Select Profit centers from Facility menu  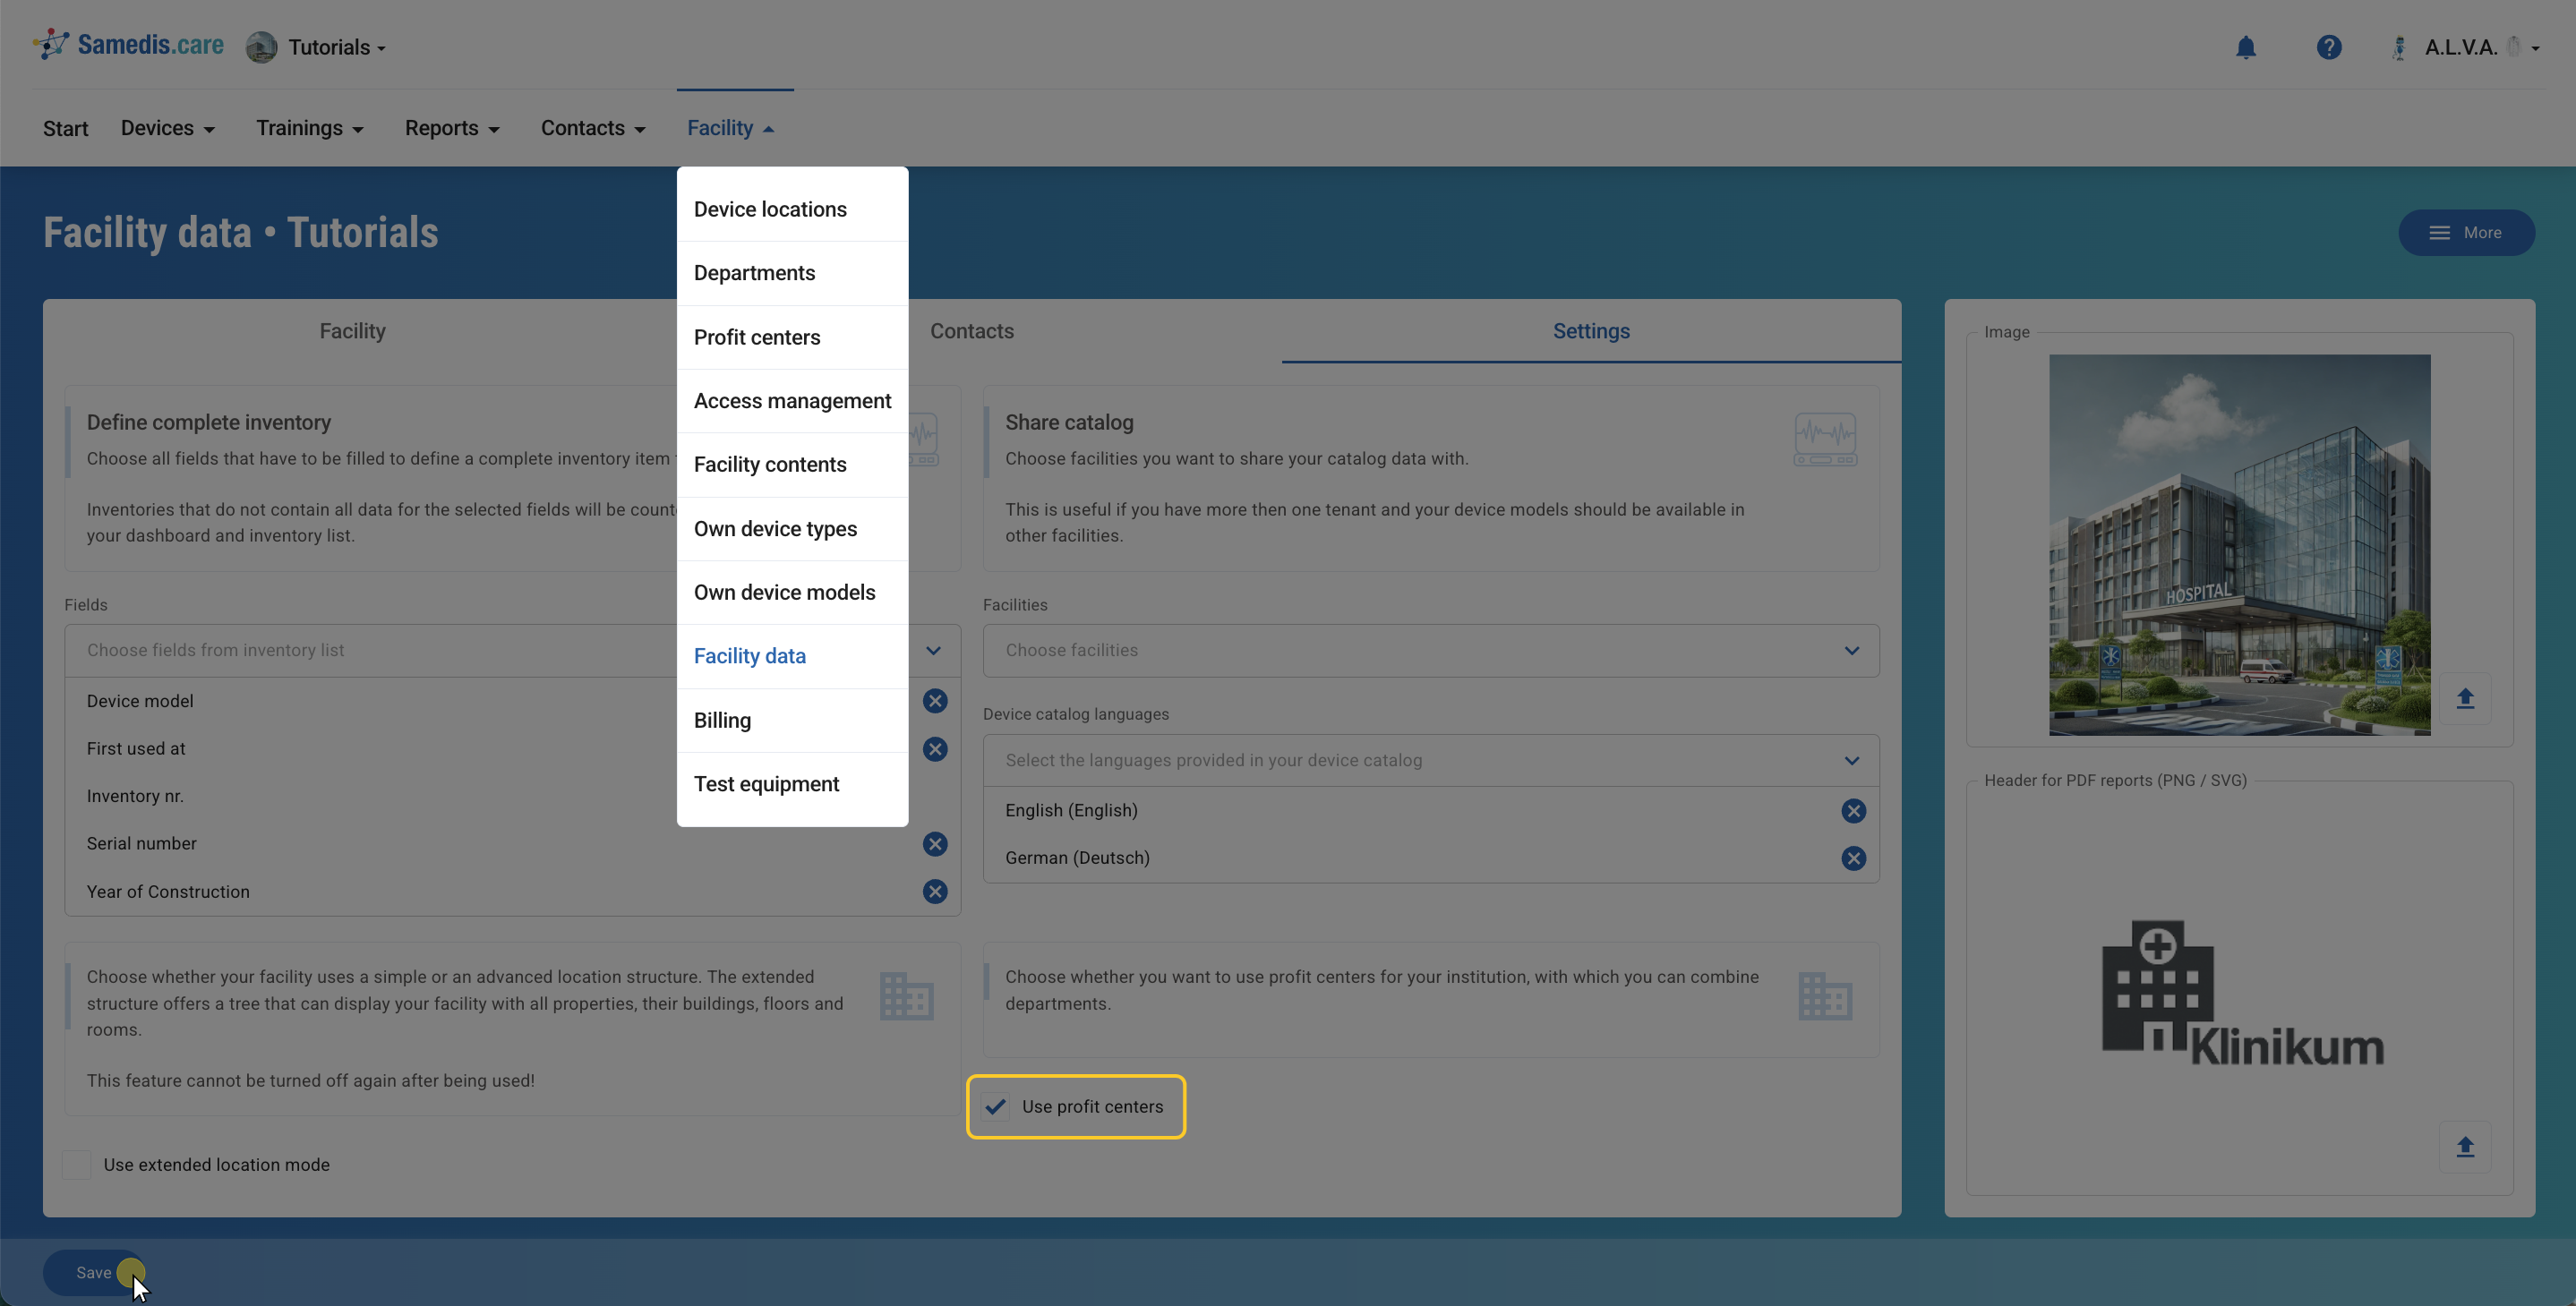point(756,337)
